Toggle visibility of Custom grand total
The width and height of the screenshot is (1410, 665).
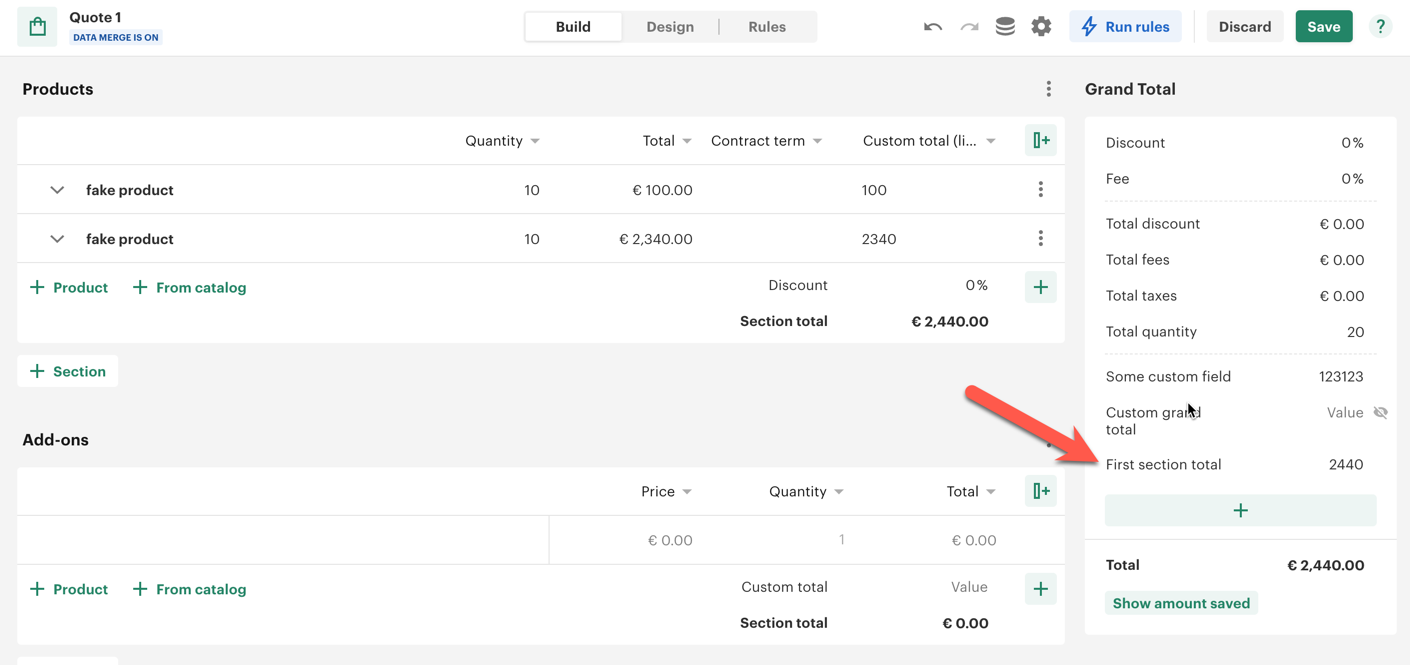1380,413
